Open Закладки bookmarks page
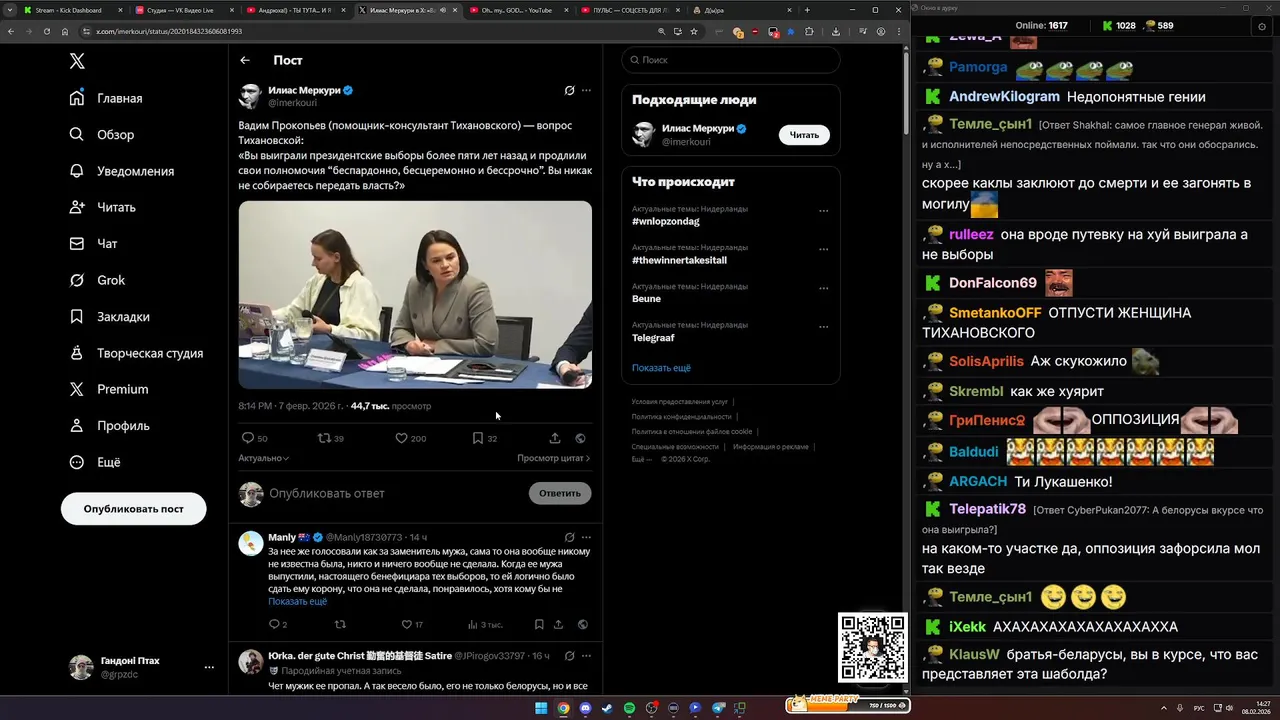The image size is (1280, 720). point(110,317)
